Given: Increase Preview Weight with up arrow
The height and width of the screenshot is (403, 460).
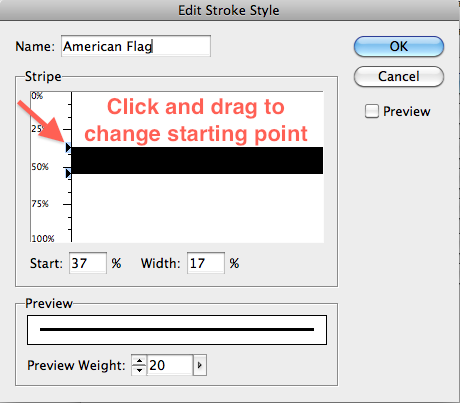Looking at the screenshot, I should coord(139,361).
